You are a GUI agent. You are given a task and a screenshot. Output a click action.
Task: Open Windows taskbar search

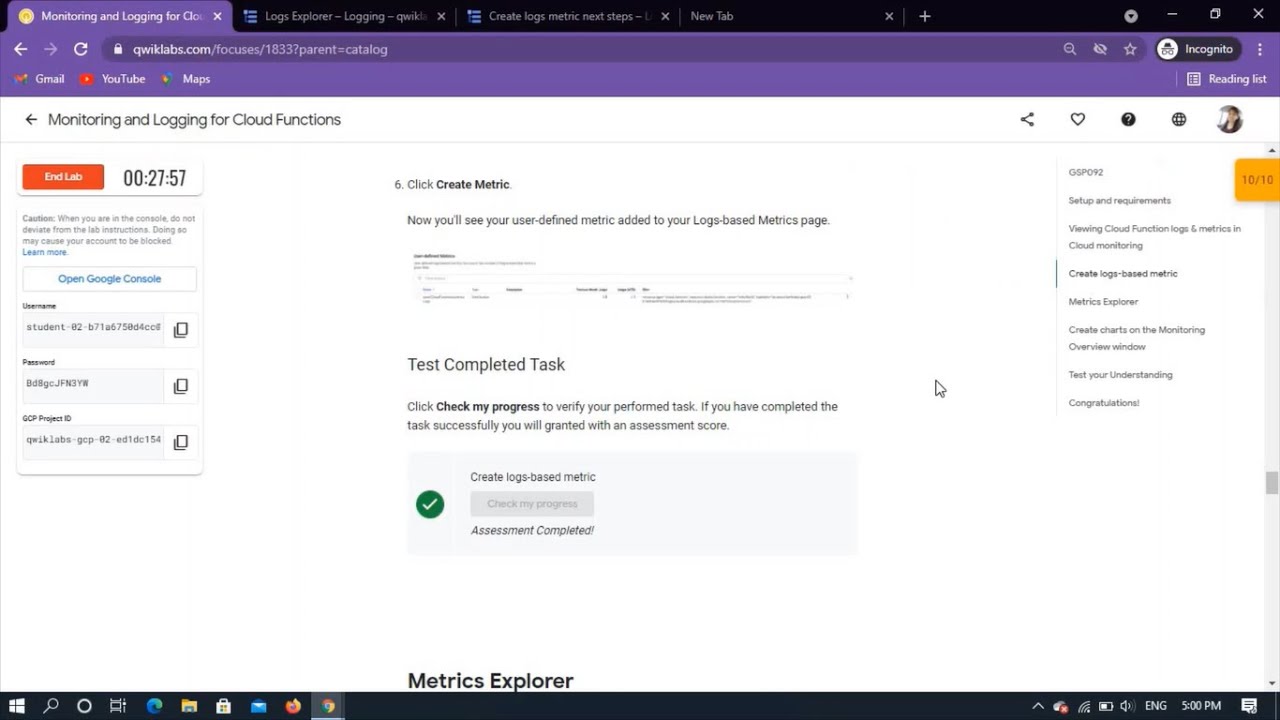(x=51, y=706)
